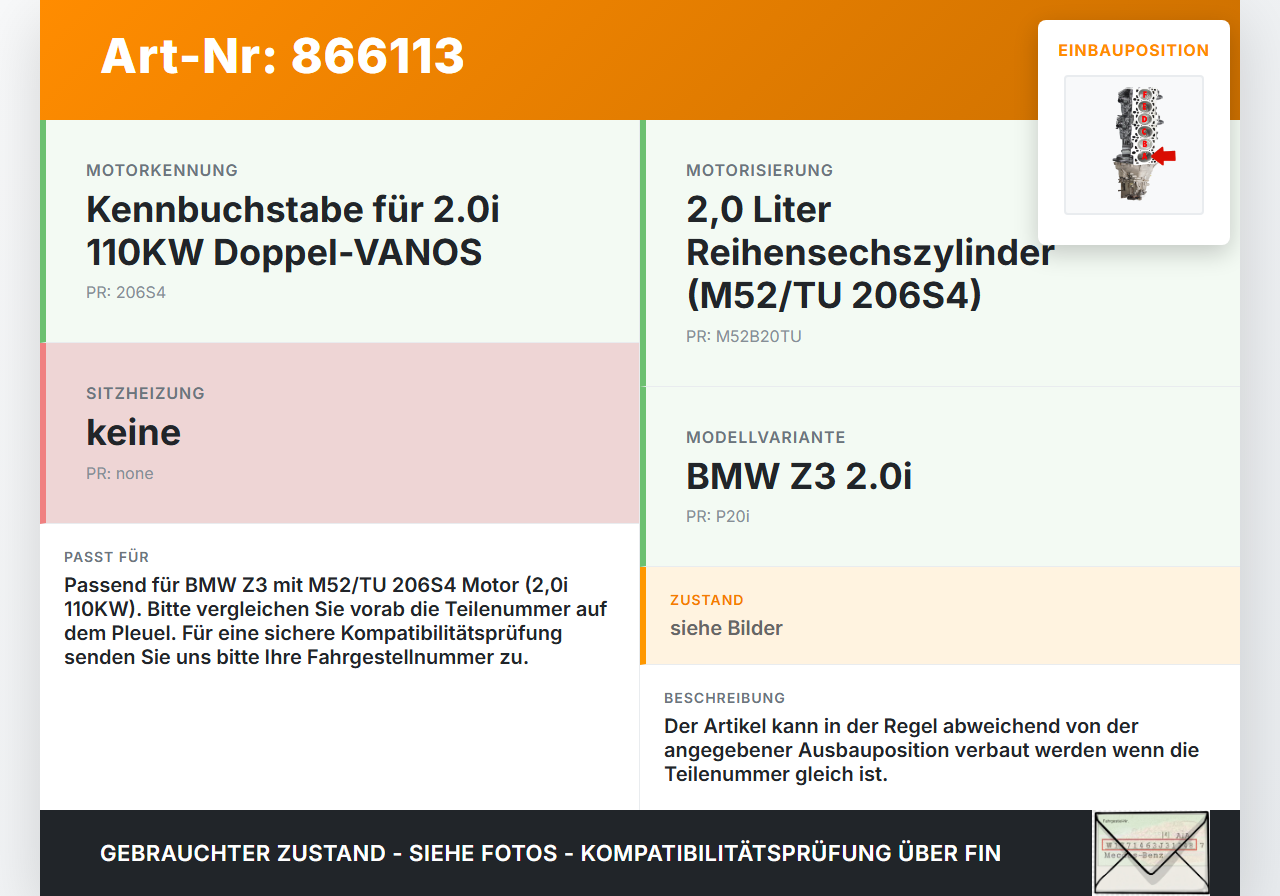Click the SITZHEIZUNG label
Screen dimensions: 1280x896
pos(145,393)
